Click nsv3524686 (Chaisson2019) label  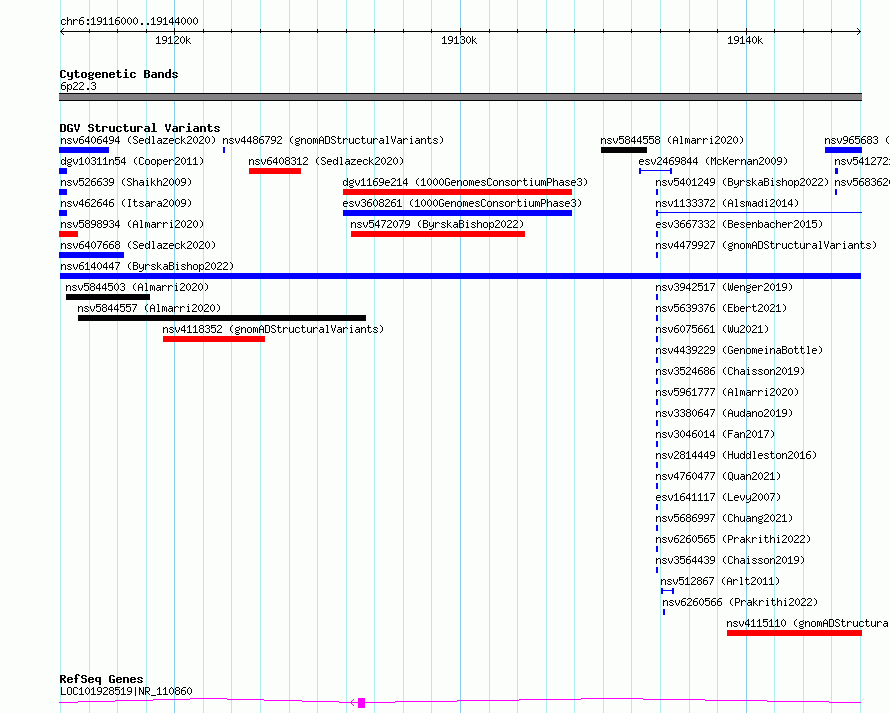(730, 371)
